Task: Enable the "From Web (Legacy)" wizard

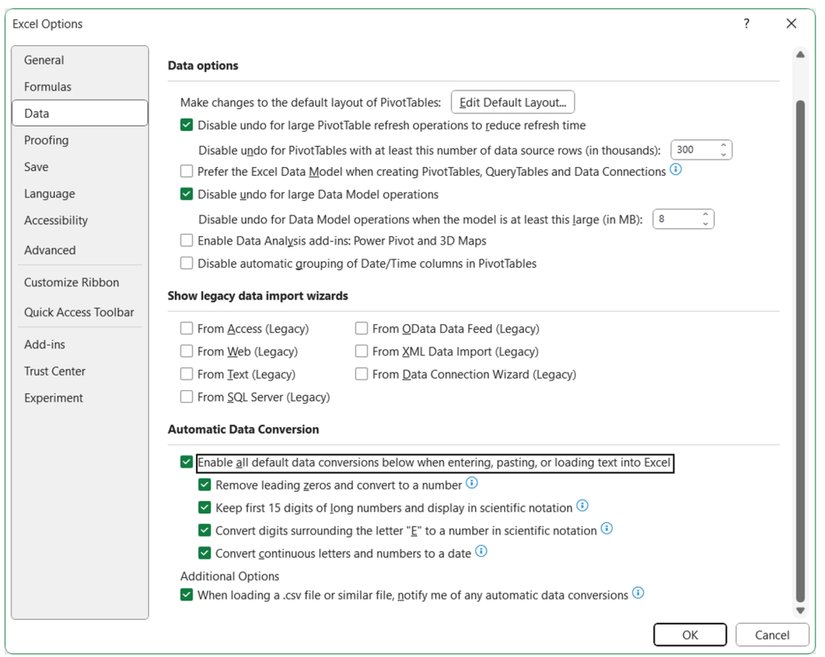Action: coord(185,351)
